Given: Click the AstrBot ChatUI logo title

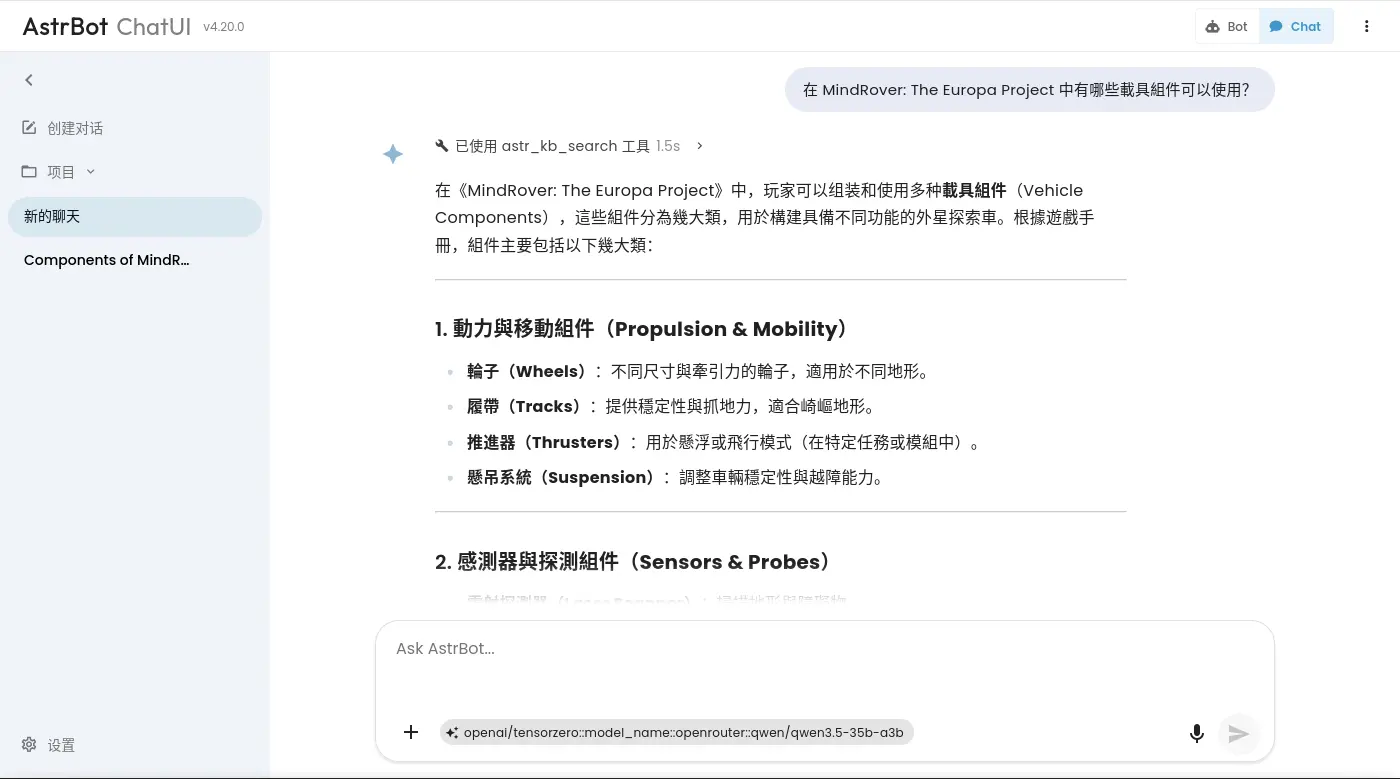Looking at the screenshot, I should click(x=107, y=27).
